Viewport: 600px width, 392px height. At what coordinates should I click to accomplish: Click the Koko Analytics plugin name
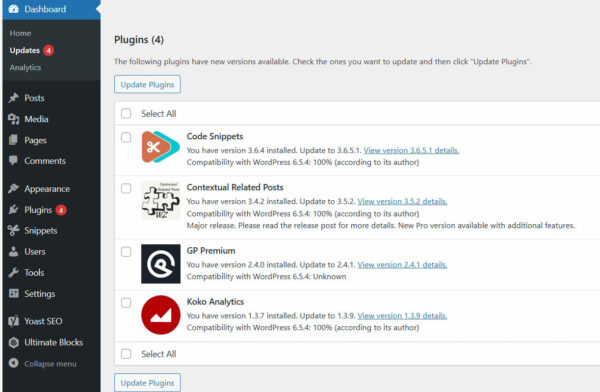click(x=215, y=302)
